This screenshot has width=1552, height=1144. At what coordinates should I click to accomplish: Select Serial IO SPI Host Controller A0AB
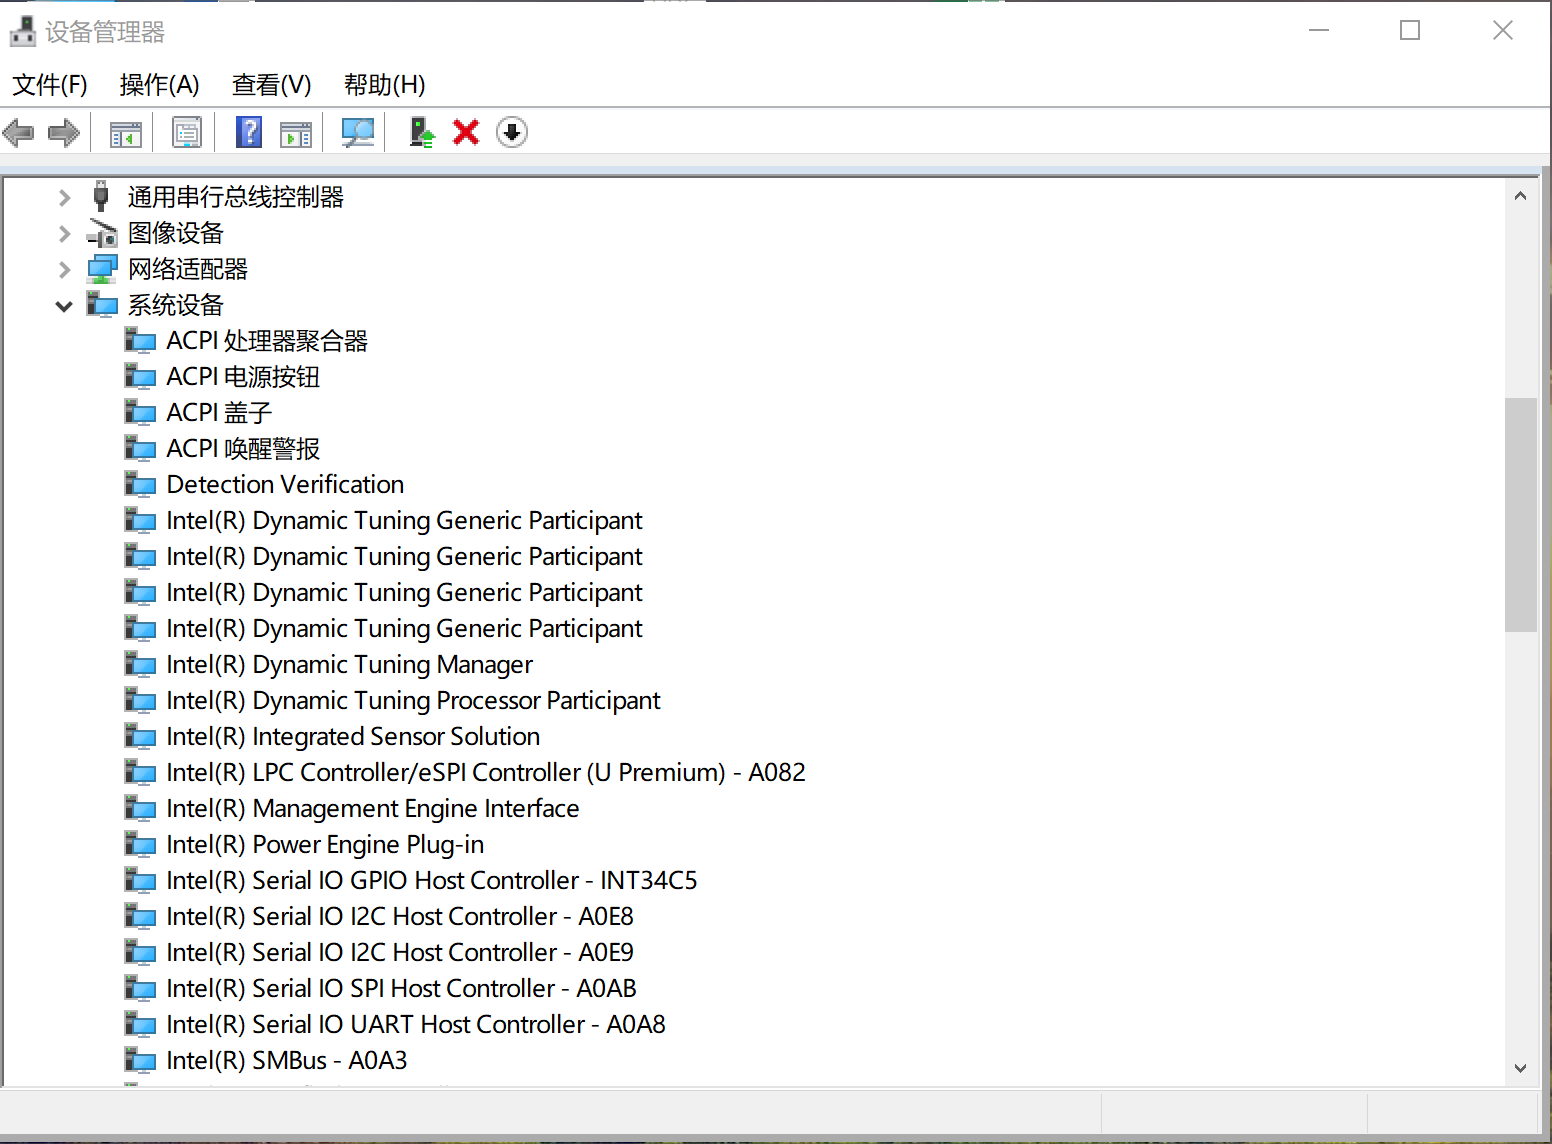[401, 989]
